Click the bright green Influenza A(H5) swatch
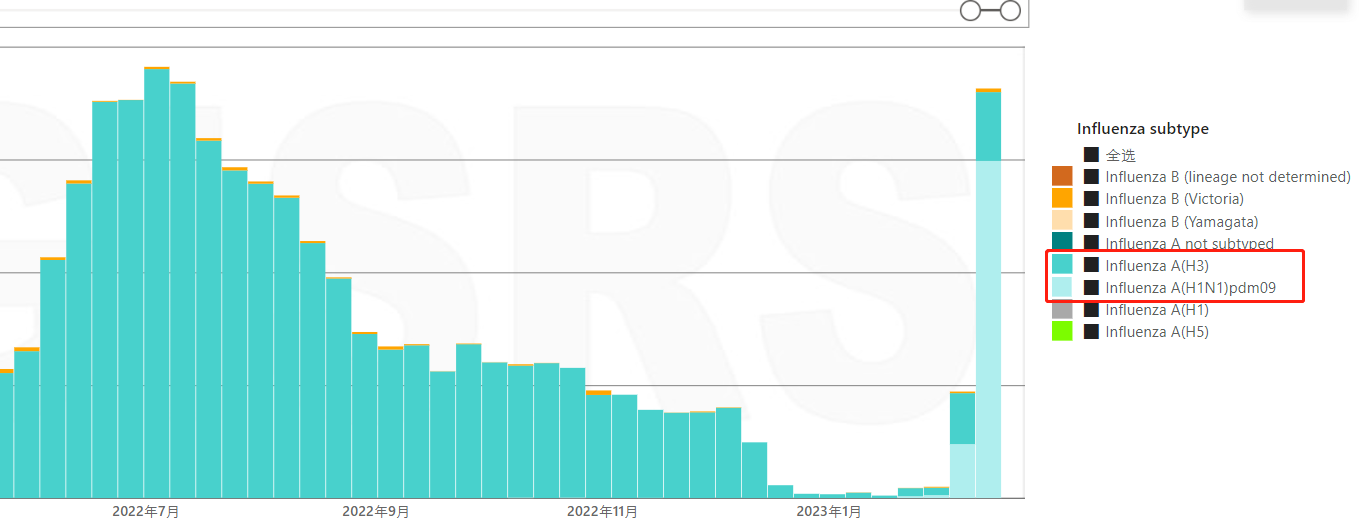Screen dimensions: 1365x527 click(x=1061, y=331)
